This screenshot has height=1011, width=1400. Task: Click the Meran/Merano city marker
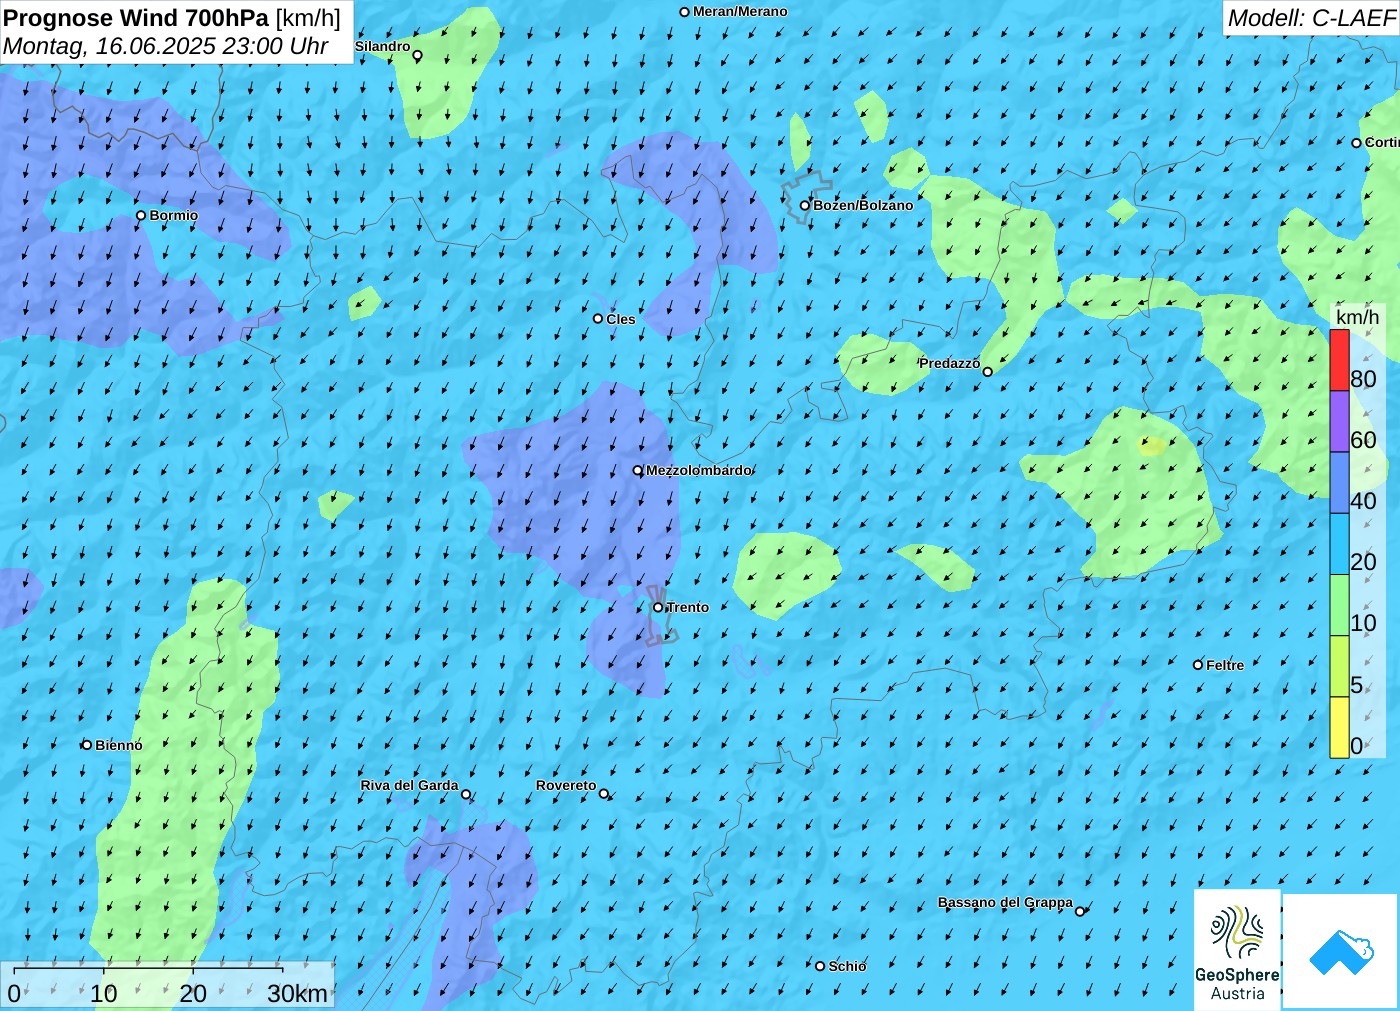click(684, 12)
